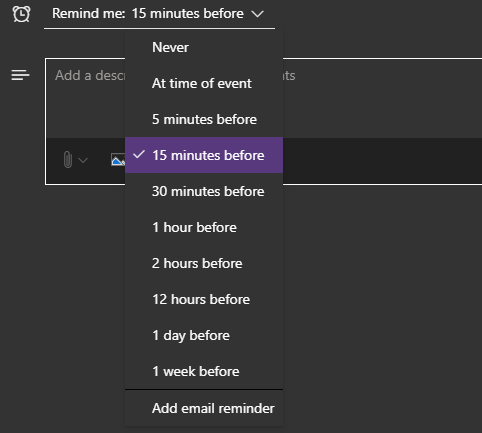This screenshot has height=433, width=482.
Task: Open the Remind me combo box
Action: click(159, 14)
